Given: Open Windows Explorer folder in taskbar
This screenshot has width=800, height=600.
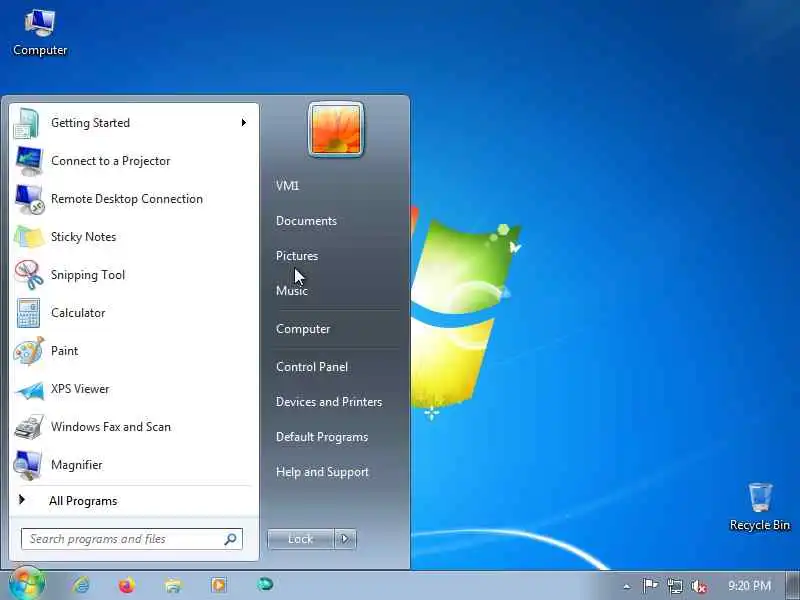Looking at the screenshot, I should (173, 585).
